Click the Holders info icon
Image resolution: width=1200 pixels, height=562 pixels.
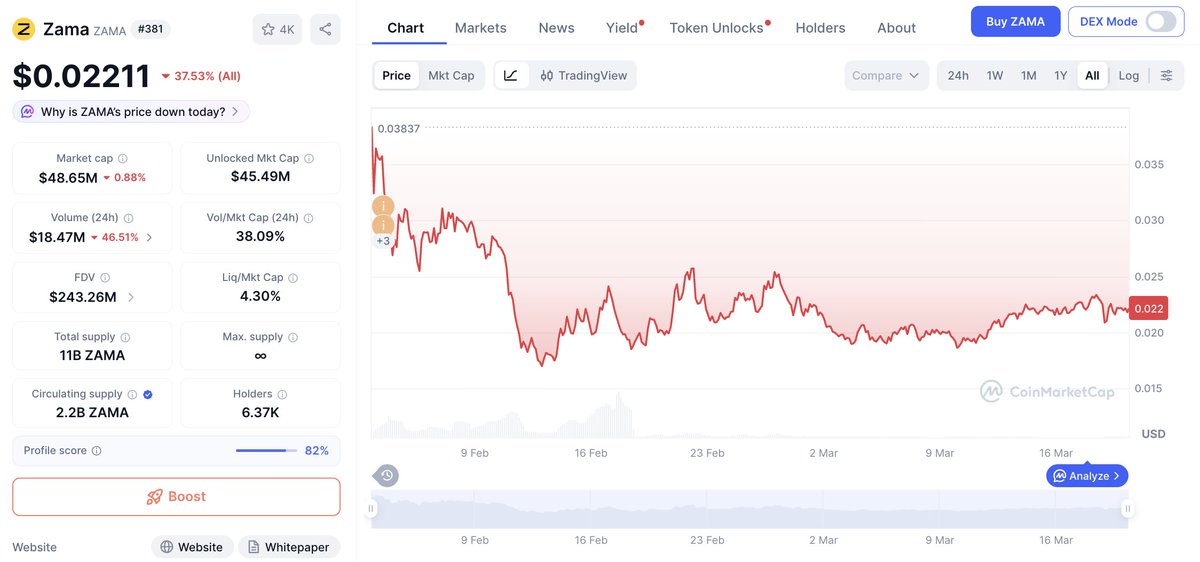282,394
